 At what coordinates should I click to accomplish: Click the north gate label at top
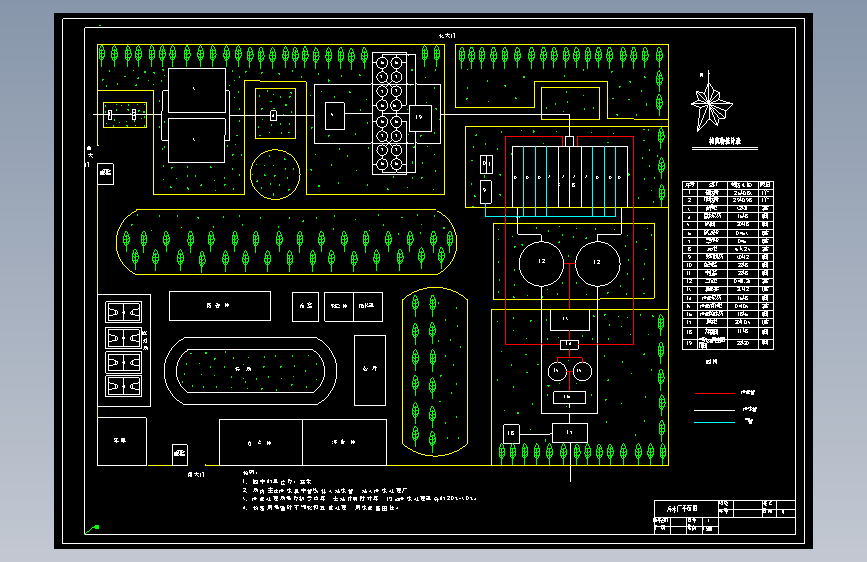(447, 35)
